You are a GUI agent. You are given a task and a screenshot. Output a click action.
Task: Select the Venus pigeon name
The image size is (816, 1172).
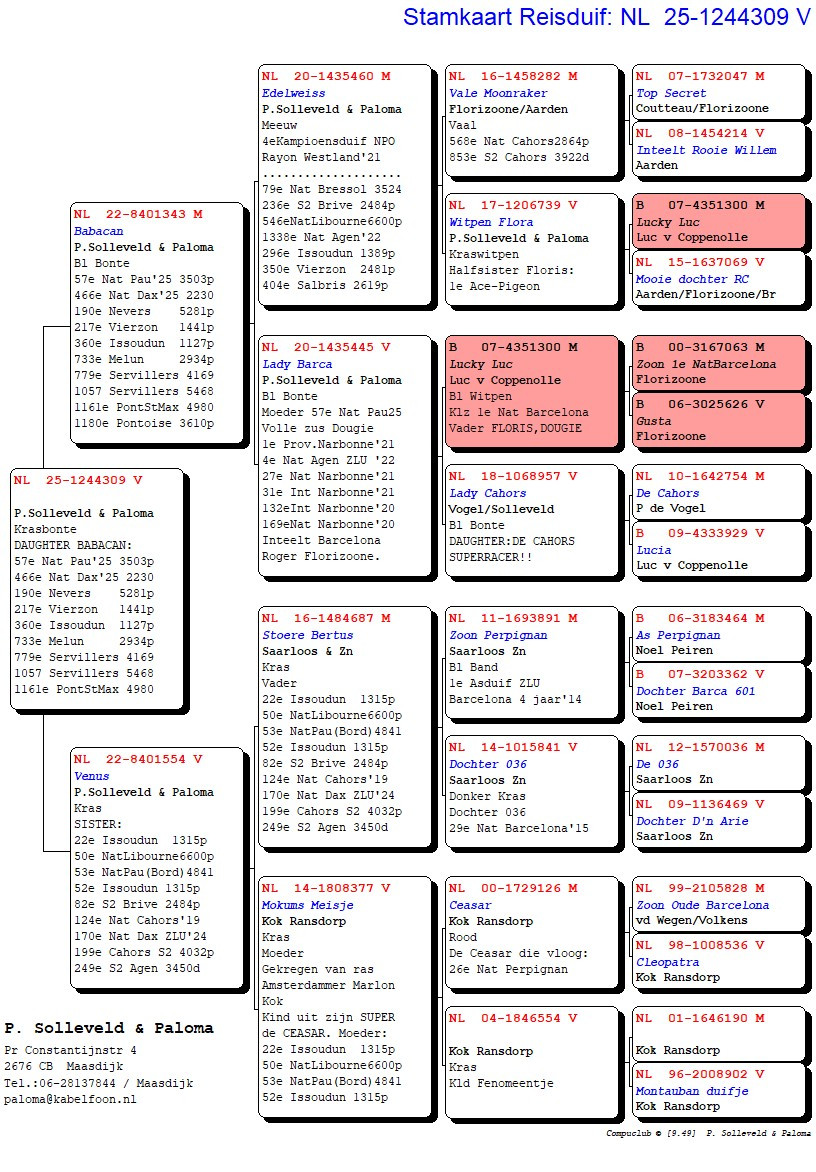point(92,776)
